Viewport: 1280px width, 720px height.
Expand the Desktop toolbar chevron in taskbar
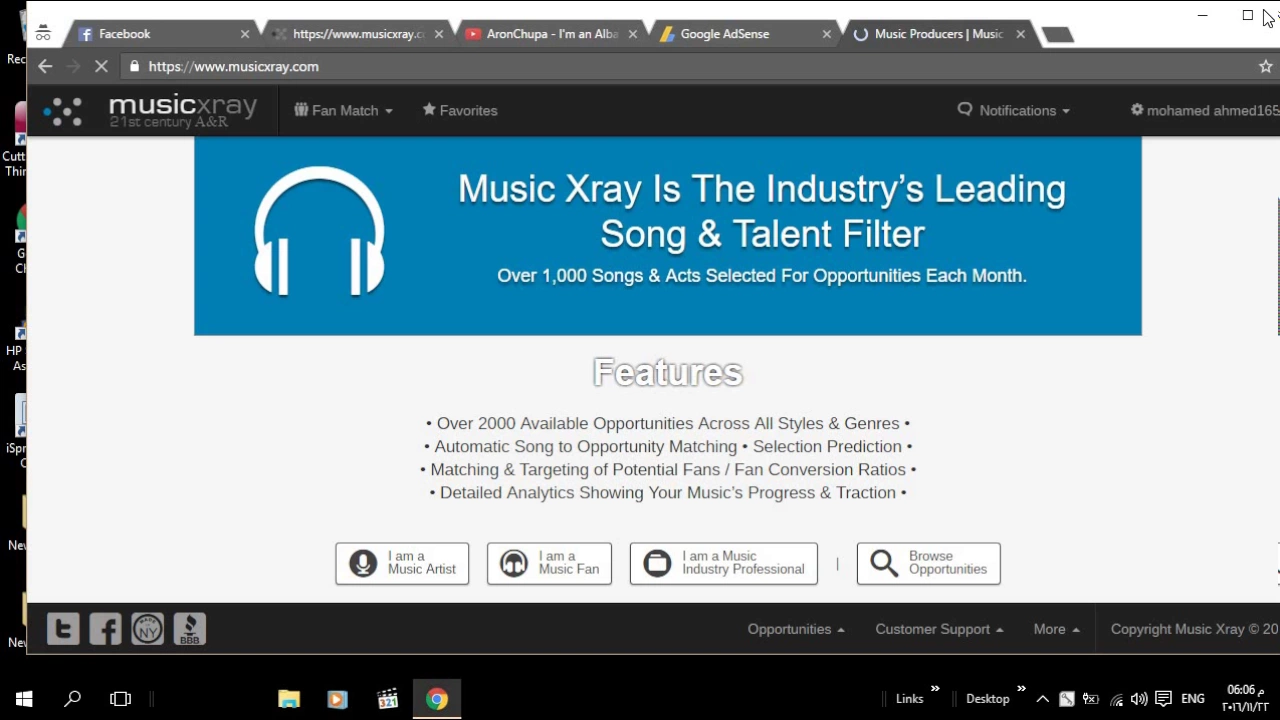tap(1021, 688)
